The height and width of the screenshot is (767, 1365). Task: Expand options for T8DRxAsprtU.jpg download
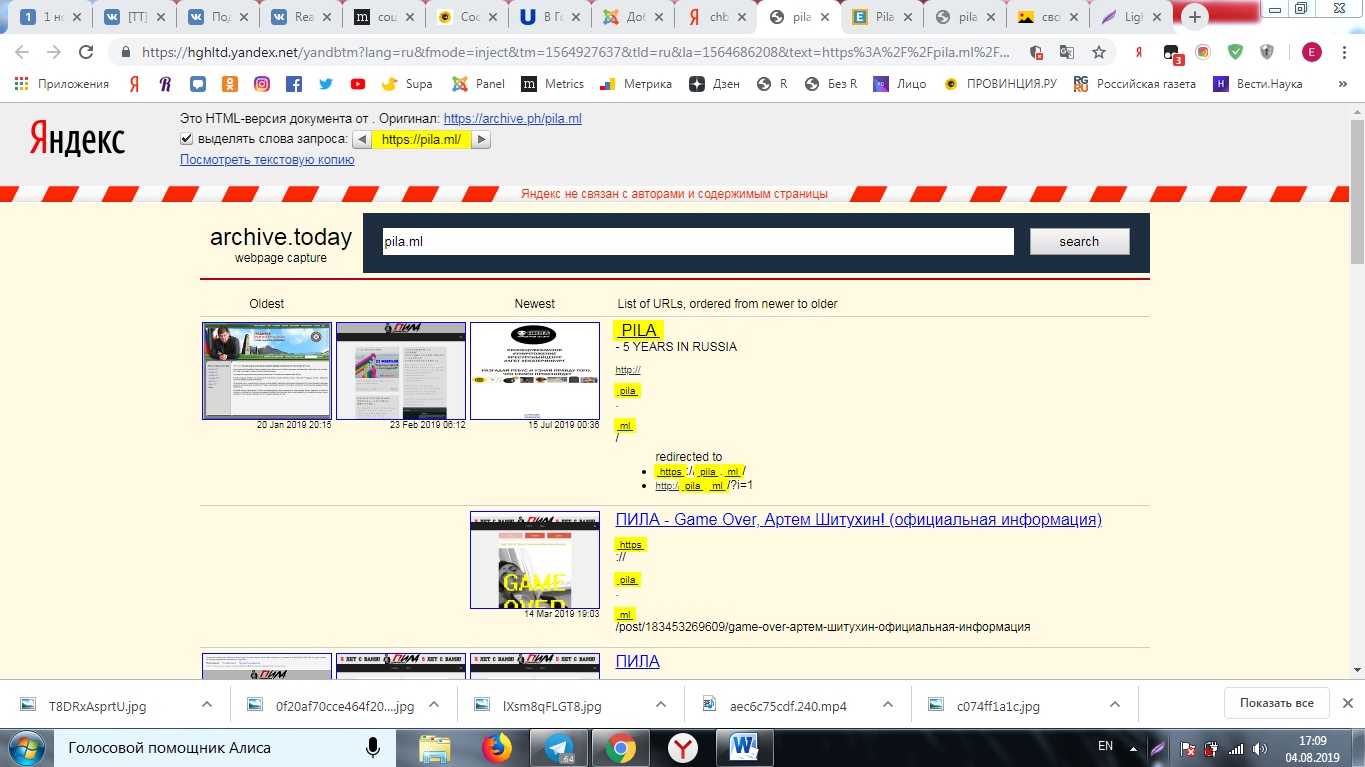[206, 704]
